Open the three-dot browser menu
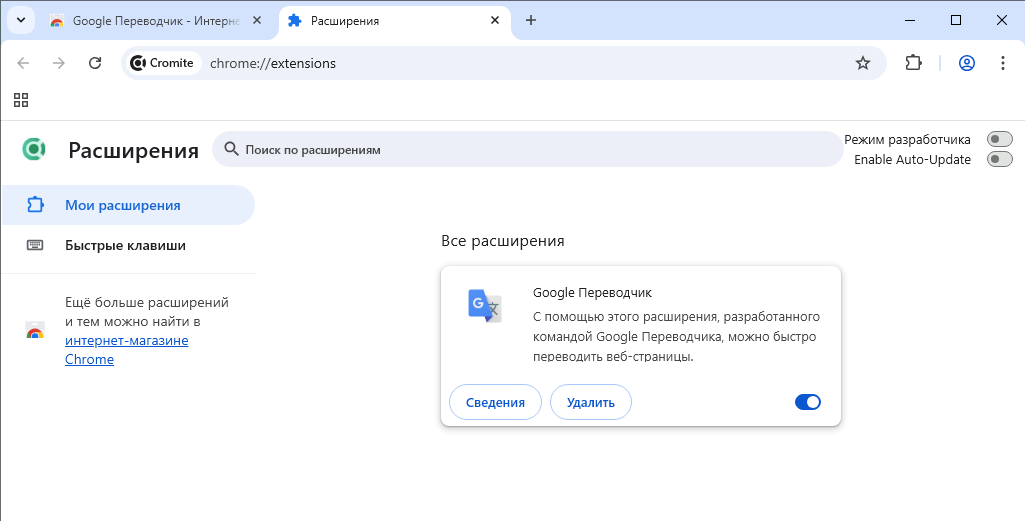 1003,63
